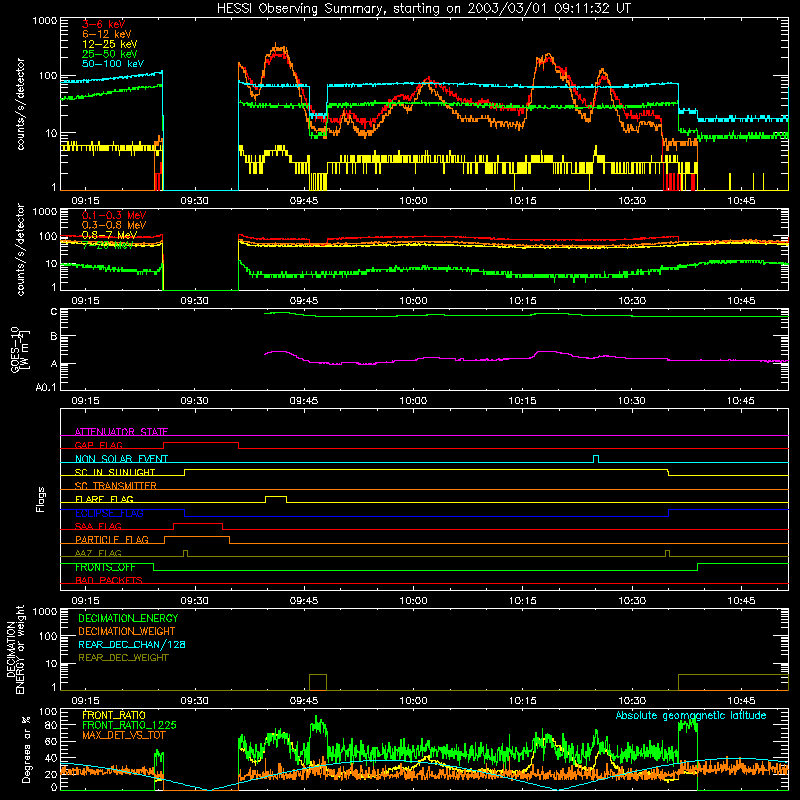Viewport: 800px width, 800px height.
Task: Click the REAR_DEC_CHAN/128 legend label
Action: pyautogui.click(x=132, y=645)
